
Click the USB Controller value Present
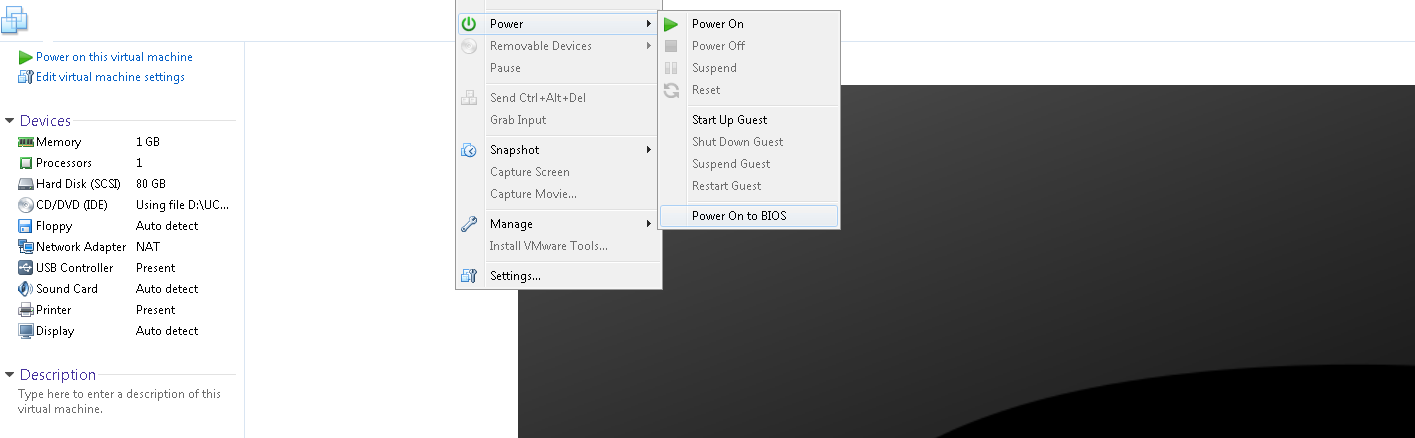click(x=156, y=268)
